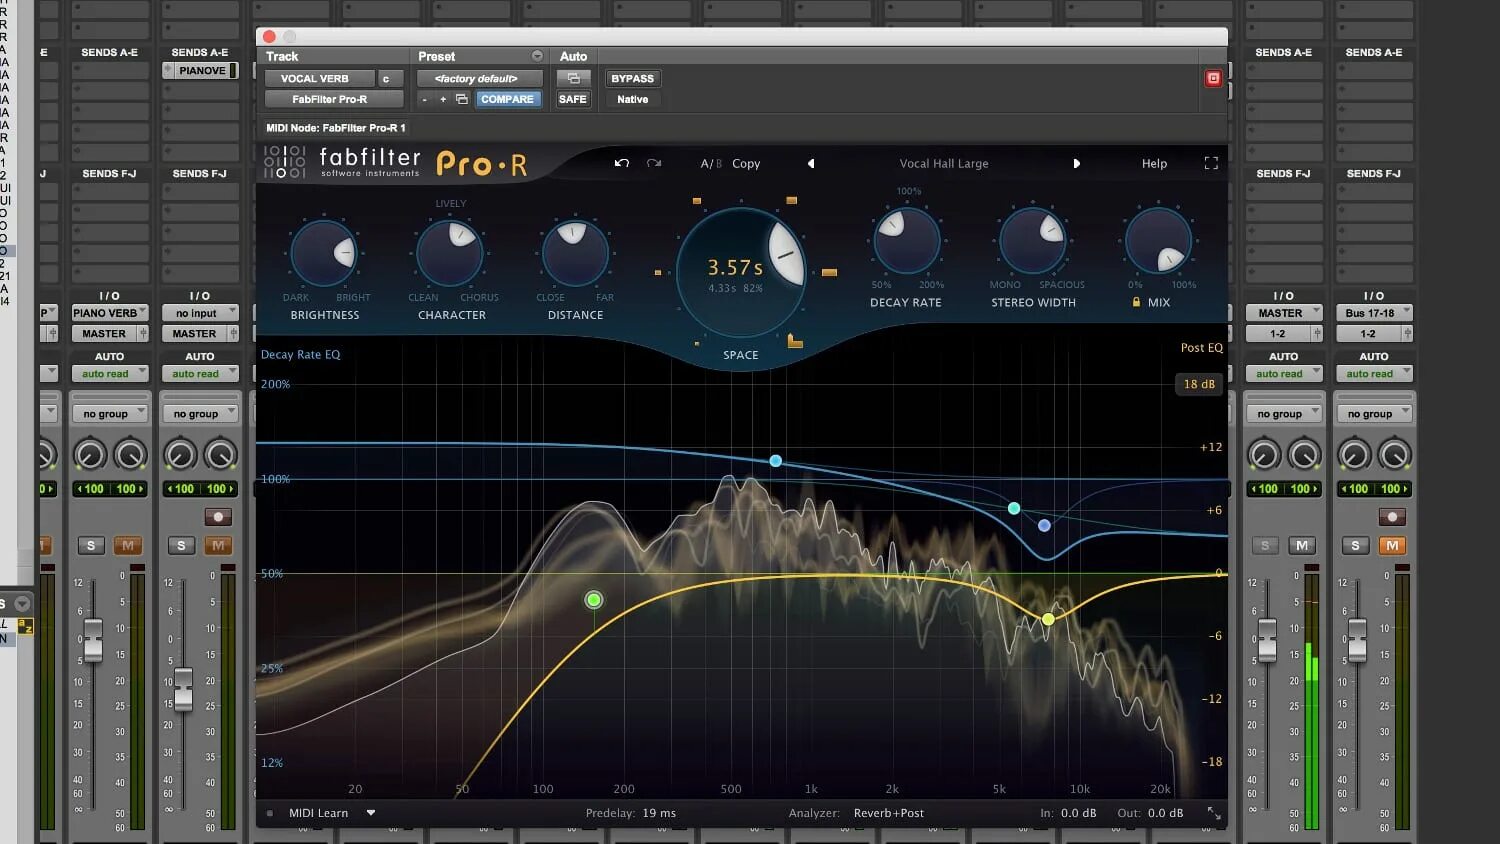Click the Out 0.0 dB value
This screenshot has height=844, width=1500.
coord(1165,813)
